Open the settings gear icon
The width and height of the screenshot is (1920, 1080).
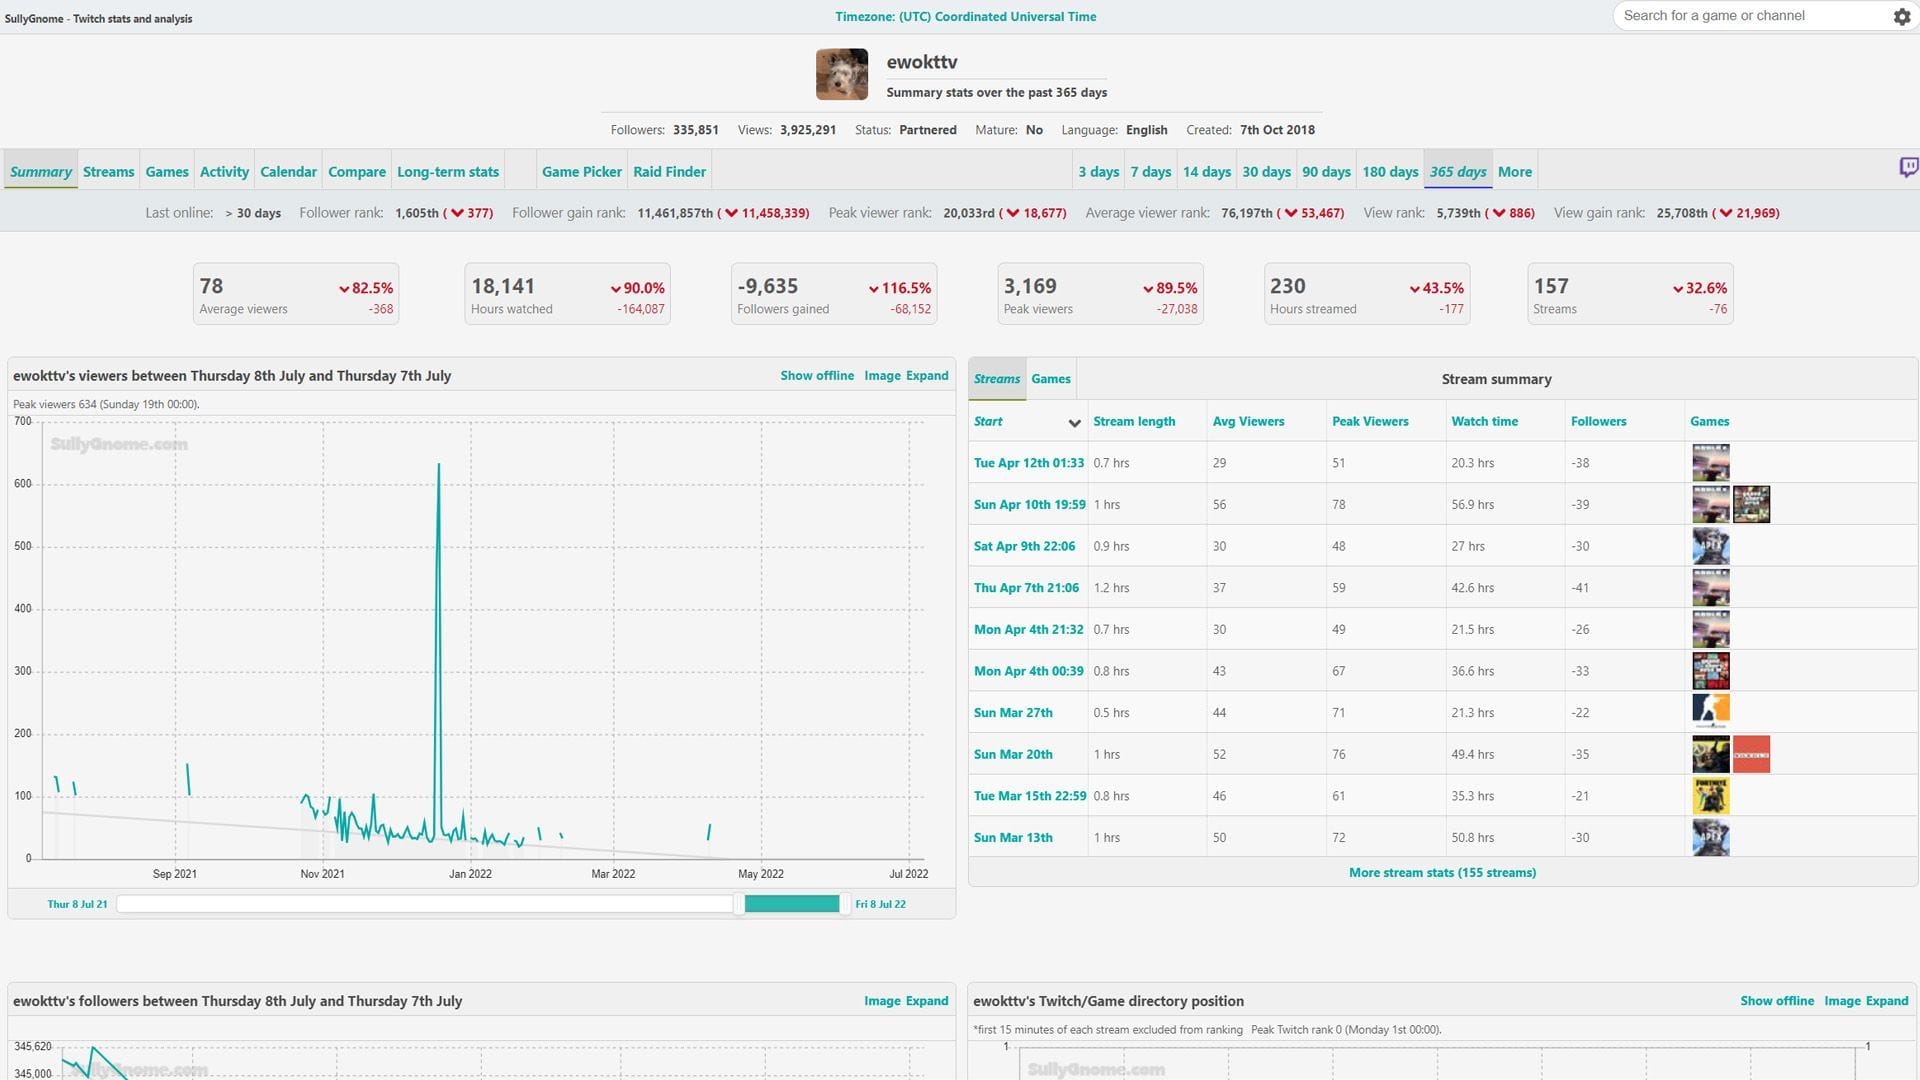tap(1901, 17)
